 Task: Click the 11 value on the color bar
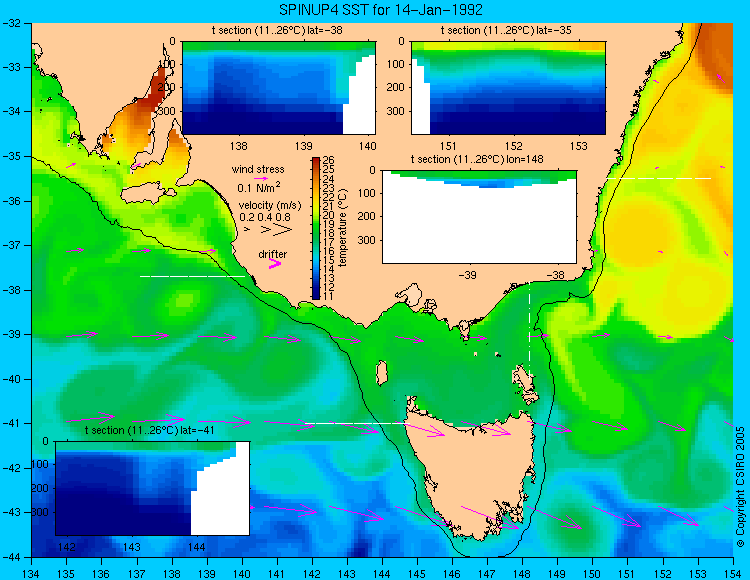click(328, 296)
